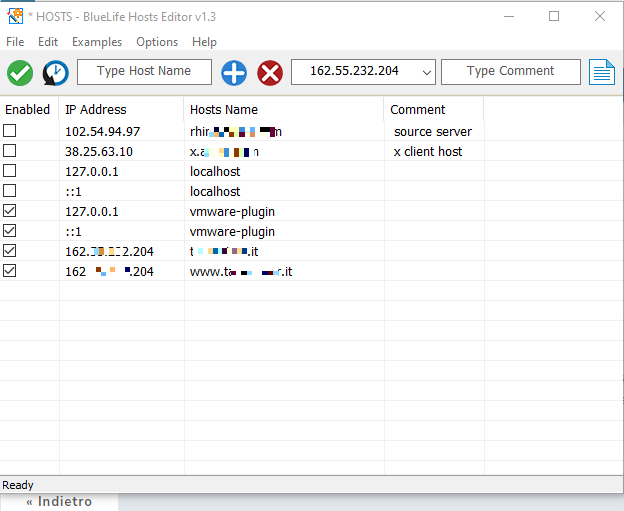Screen dimensions: 624x511
Task: Focus the Type Comment field
Action: coord(511,72)
